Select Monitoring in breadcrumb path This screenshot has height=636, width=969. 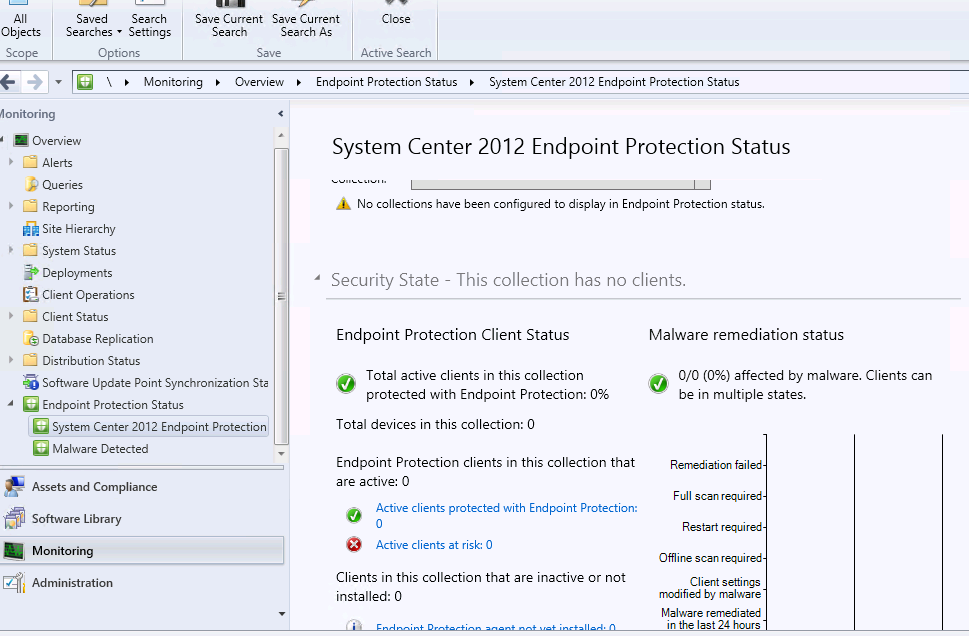click(173, 82)
